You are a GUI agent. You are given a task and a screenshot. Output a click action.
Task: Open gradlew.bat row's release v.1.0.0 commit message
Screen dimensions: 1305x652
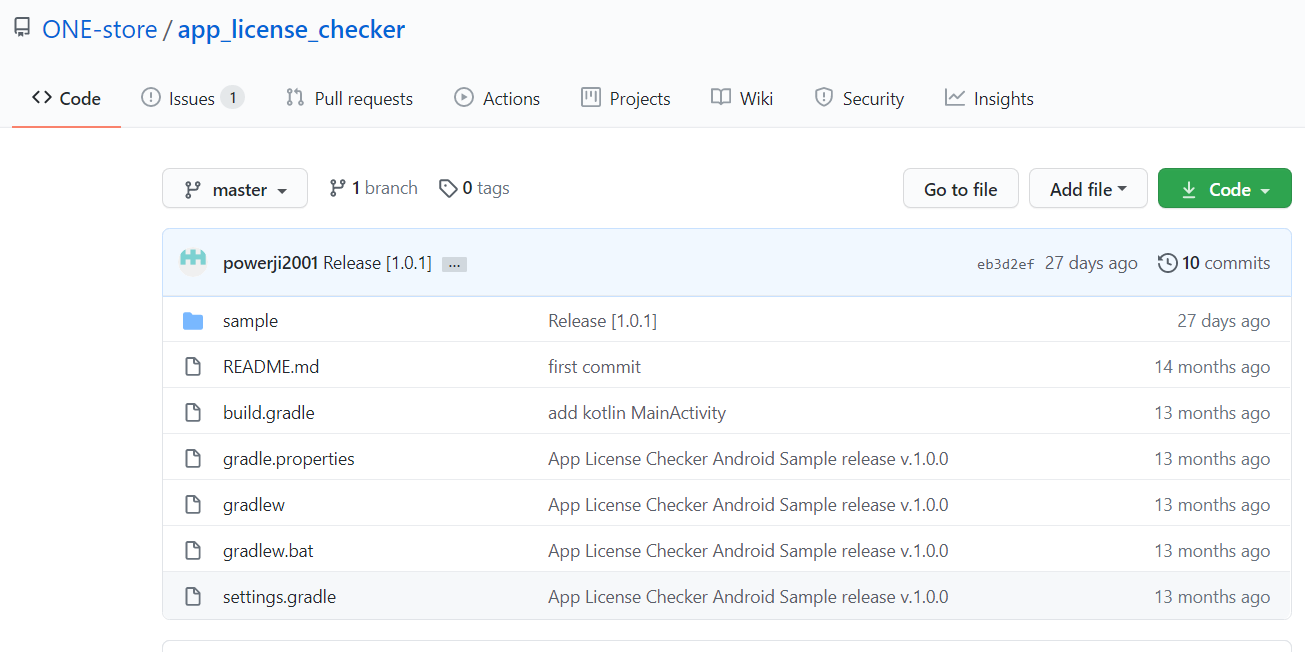[748, 551]
